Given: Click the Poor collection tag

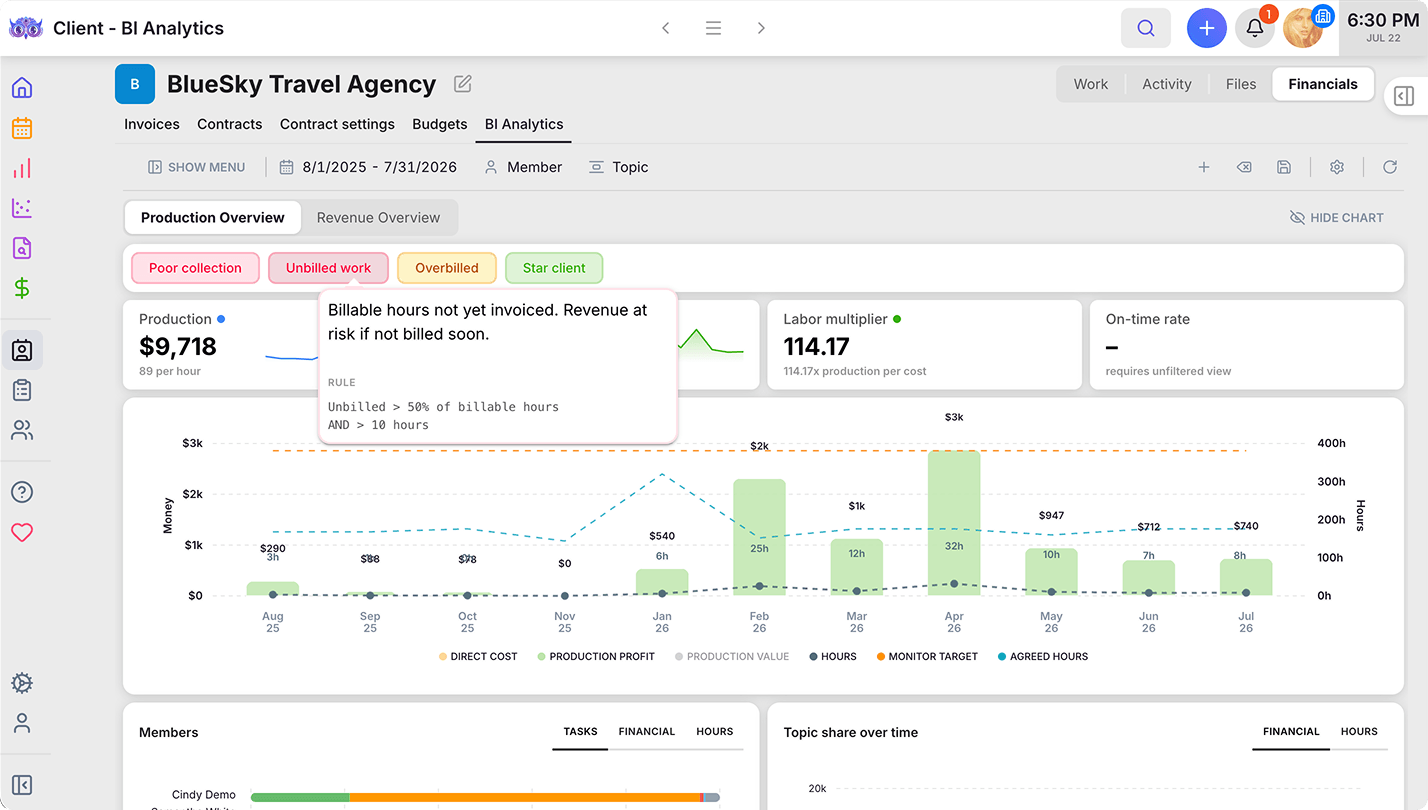Looking at the screenshot, I should (x=195, y=268).
